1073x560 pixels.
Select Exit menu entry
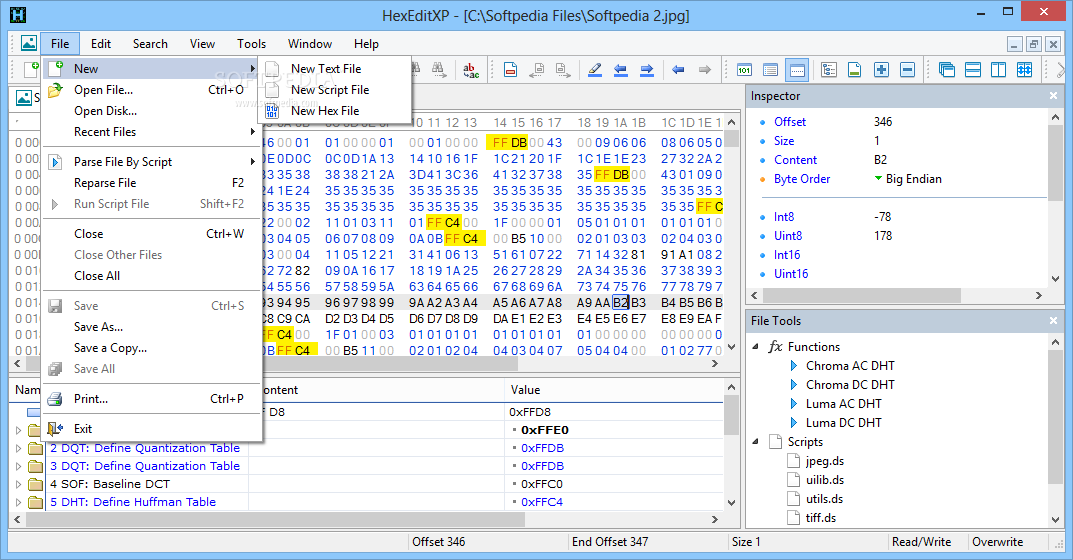pyautogui.click(x=152, y=429)
